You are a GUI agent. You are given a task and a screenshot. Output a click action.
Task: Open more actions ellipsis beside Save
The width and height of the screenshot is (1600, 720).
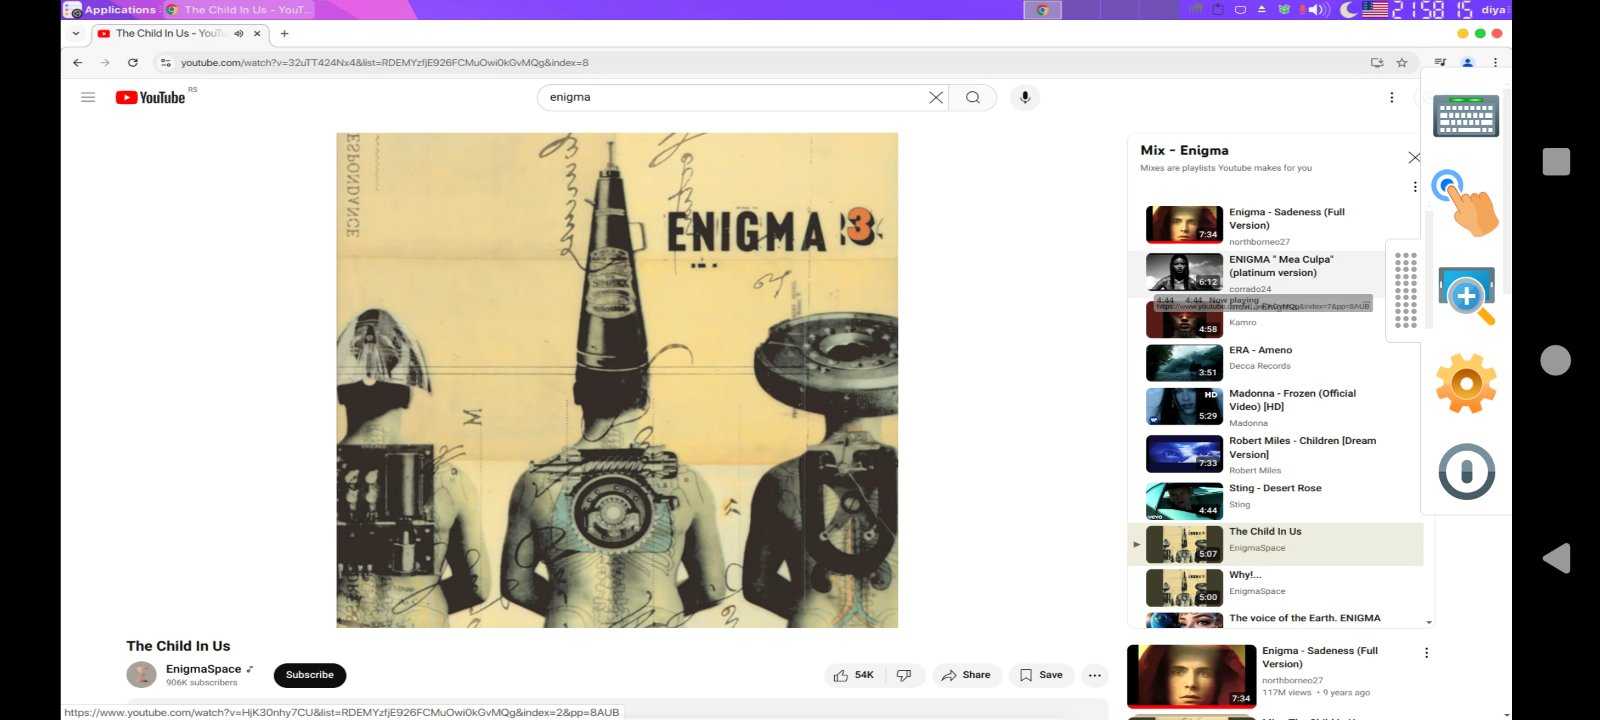pos(1095,675)
